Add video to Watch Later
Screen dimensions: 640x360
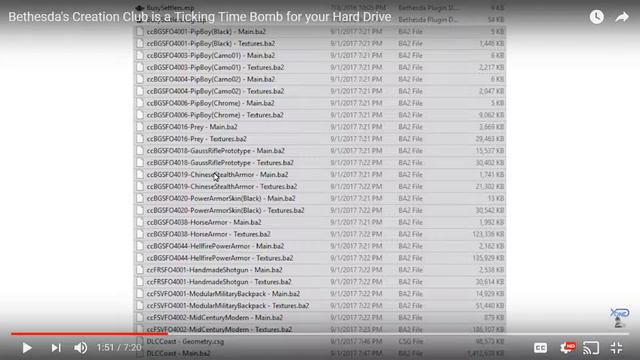[x=596, y=17]
